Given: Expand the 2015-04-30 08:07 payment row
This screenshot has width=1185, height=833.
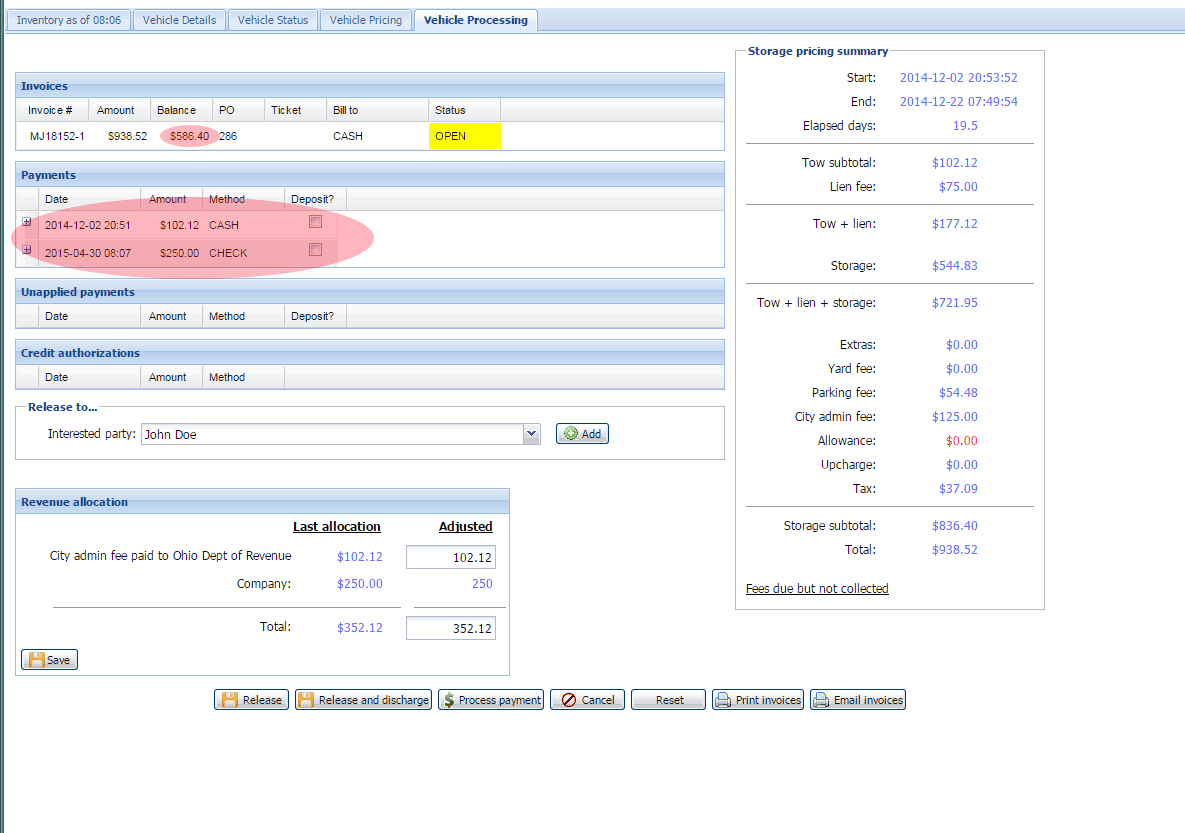Looking at the screenshot, I should pos(27,250).
